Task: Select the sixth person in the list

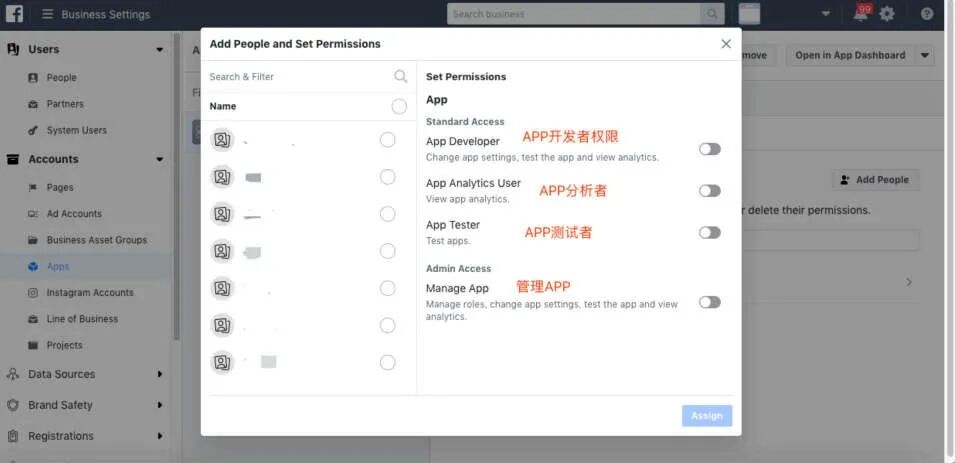Action: tap(387, 325)
